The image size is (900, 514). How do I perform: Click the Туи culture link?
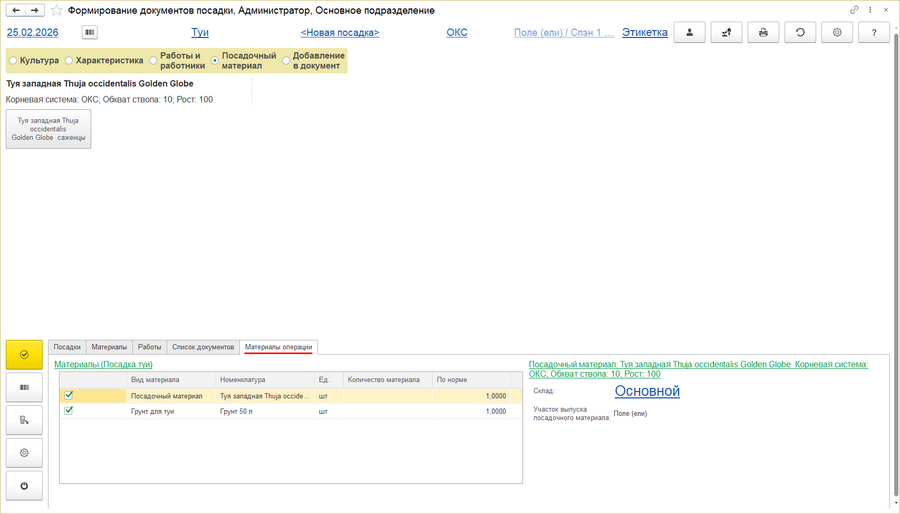tap(200, 33)
